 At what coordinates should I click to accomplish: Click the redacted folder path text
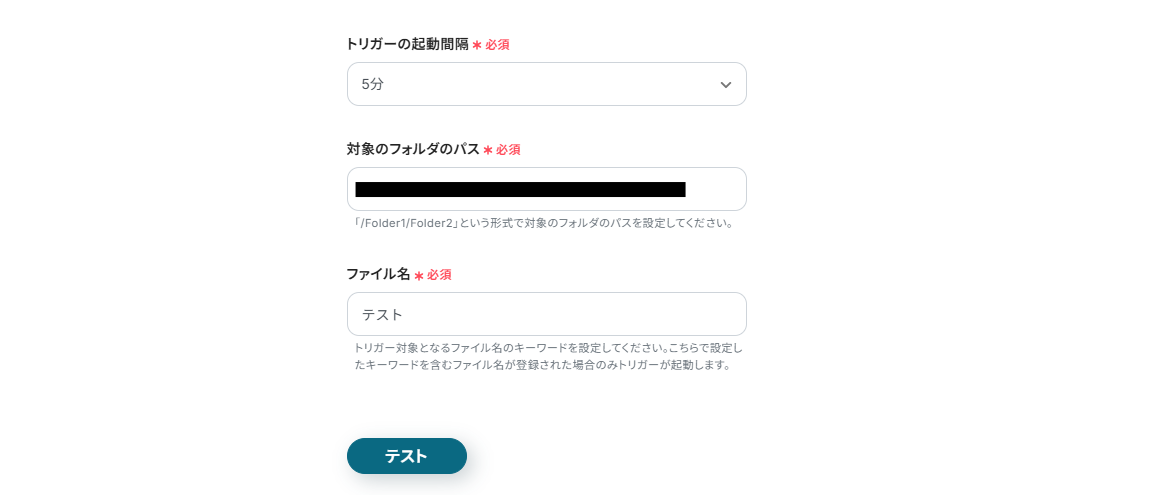point(520,189)
